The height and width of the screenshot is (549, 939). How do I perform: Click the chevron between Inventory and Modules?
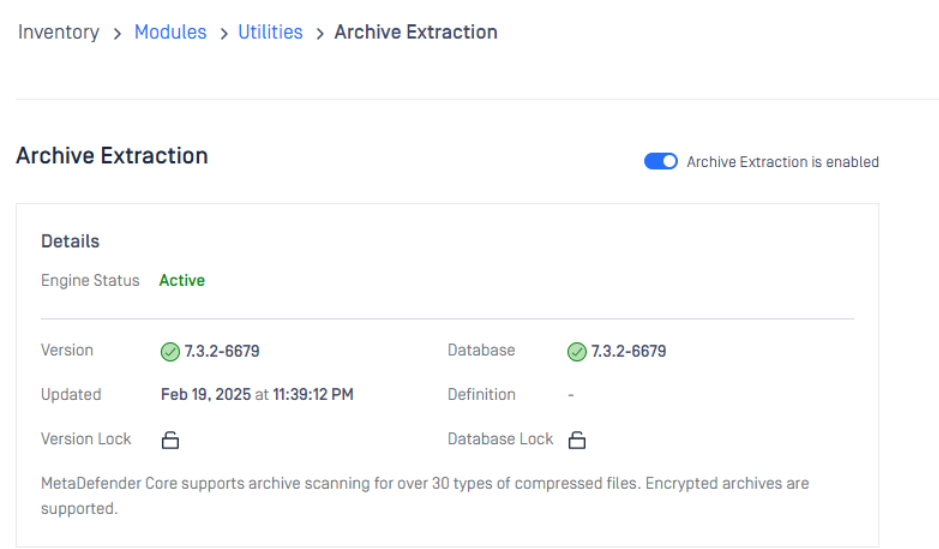pos(117,34)
